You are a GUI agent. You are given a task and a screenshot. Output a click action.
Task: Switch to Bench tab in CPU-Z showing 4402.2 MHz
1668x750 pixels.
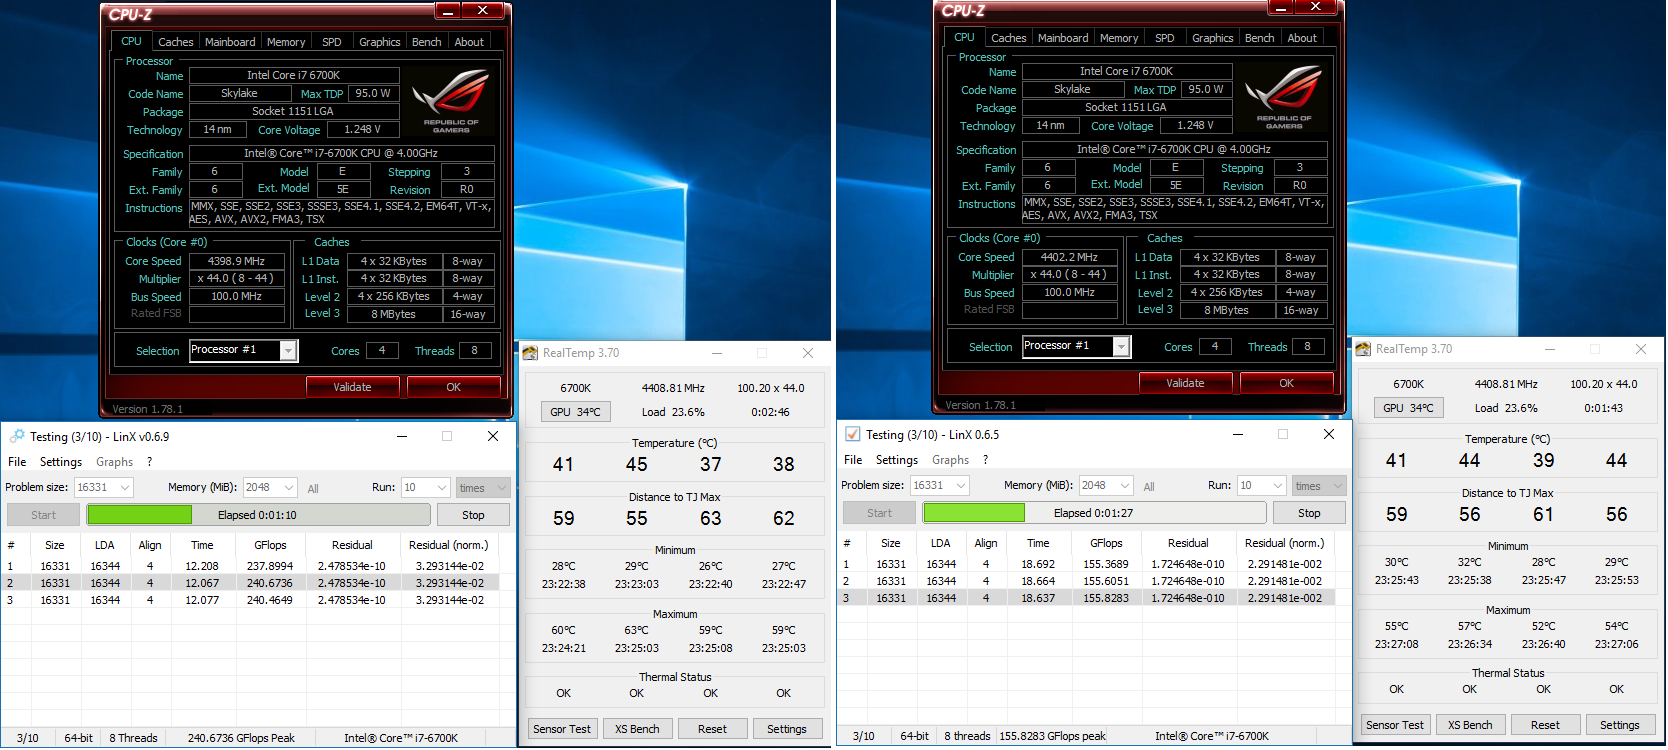point(1259,38)
